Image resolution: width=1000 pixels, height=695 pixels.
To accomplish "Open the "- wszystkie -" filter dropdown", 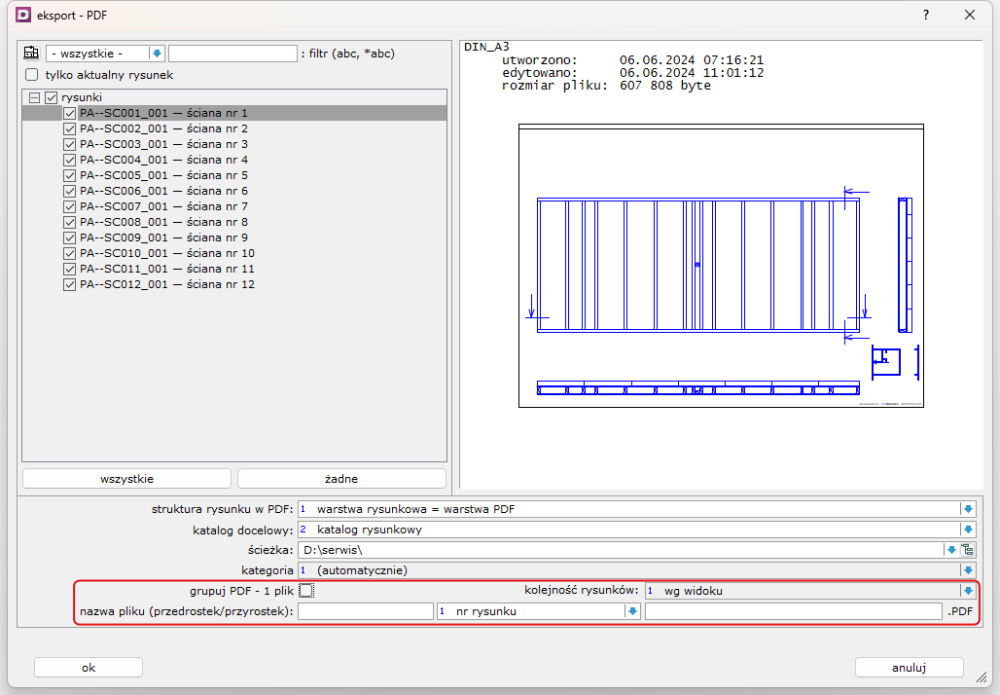I will pos(157,54).
